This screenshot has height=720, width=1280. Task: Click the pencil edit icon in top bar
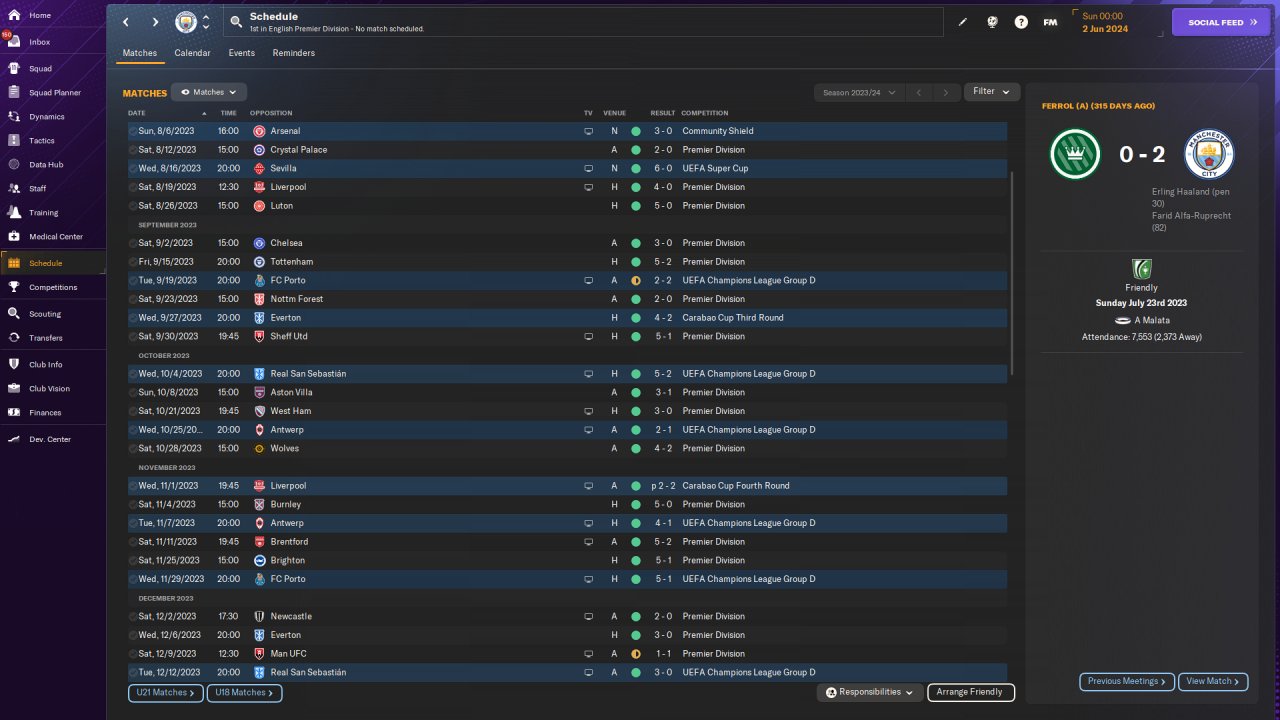coord(963,22)
